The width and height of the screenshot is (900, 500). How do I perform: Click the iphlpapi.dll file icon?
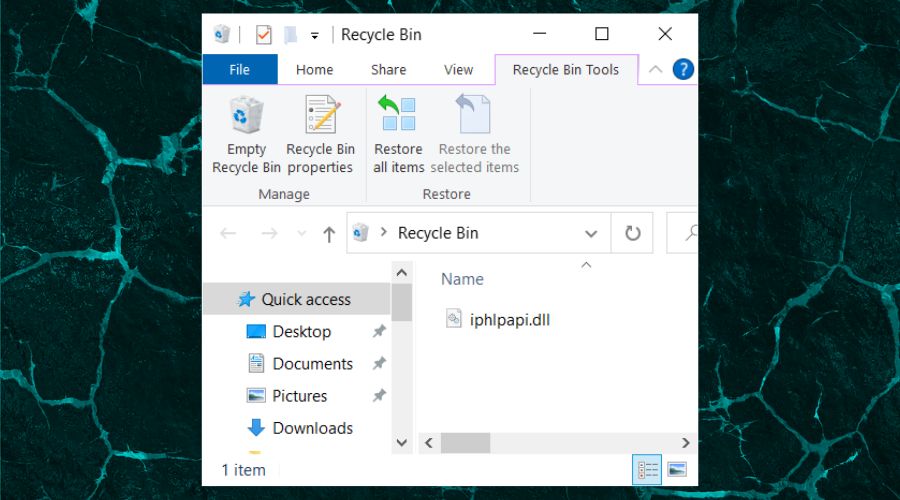point(453,319)
